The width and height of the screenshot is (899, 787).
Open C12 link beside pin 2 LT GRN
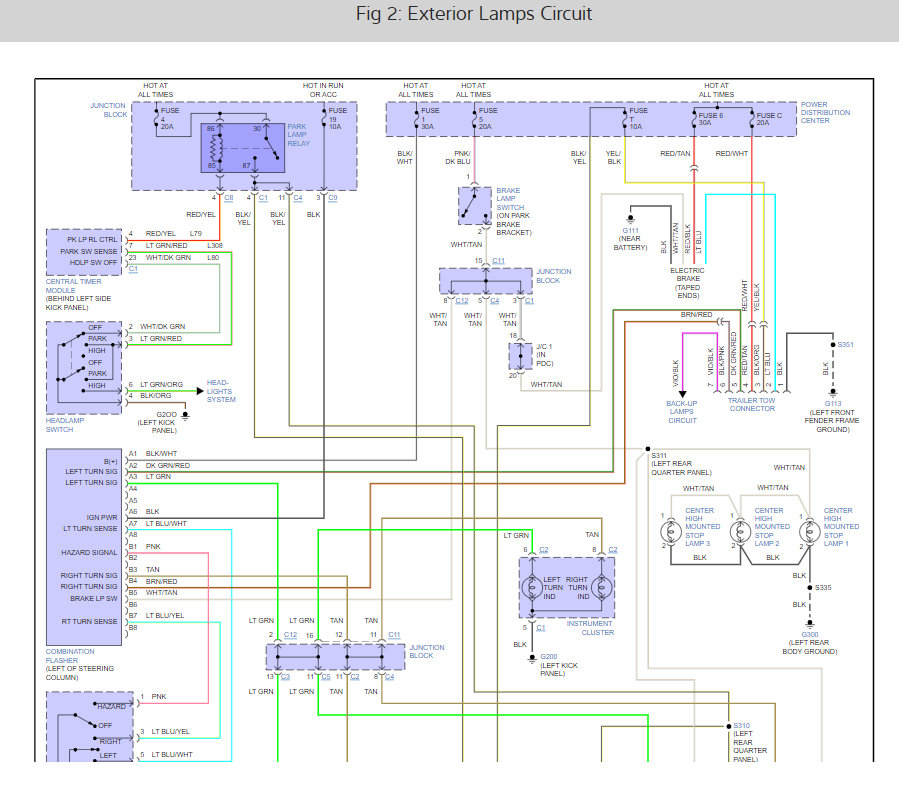(290, 635)
